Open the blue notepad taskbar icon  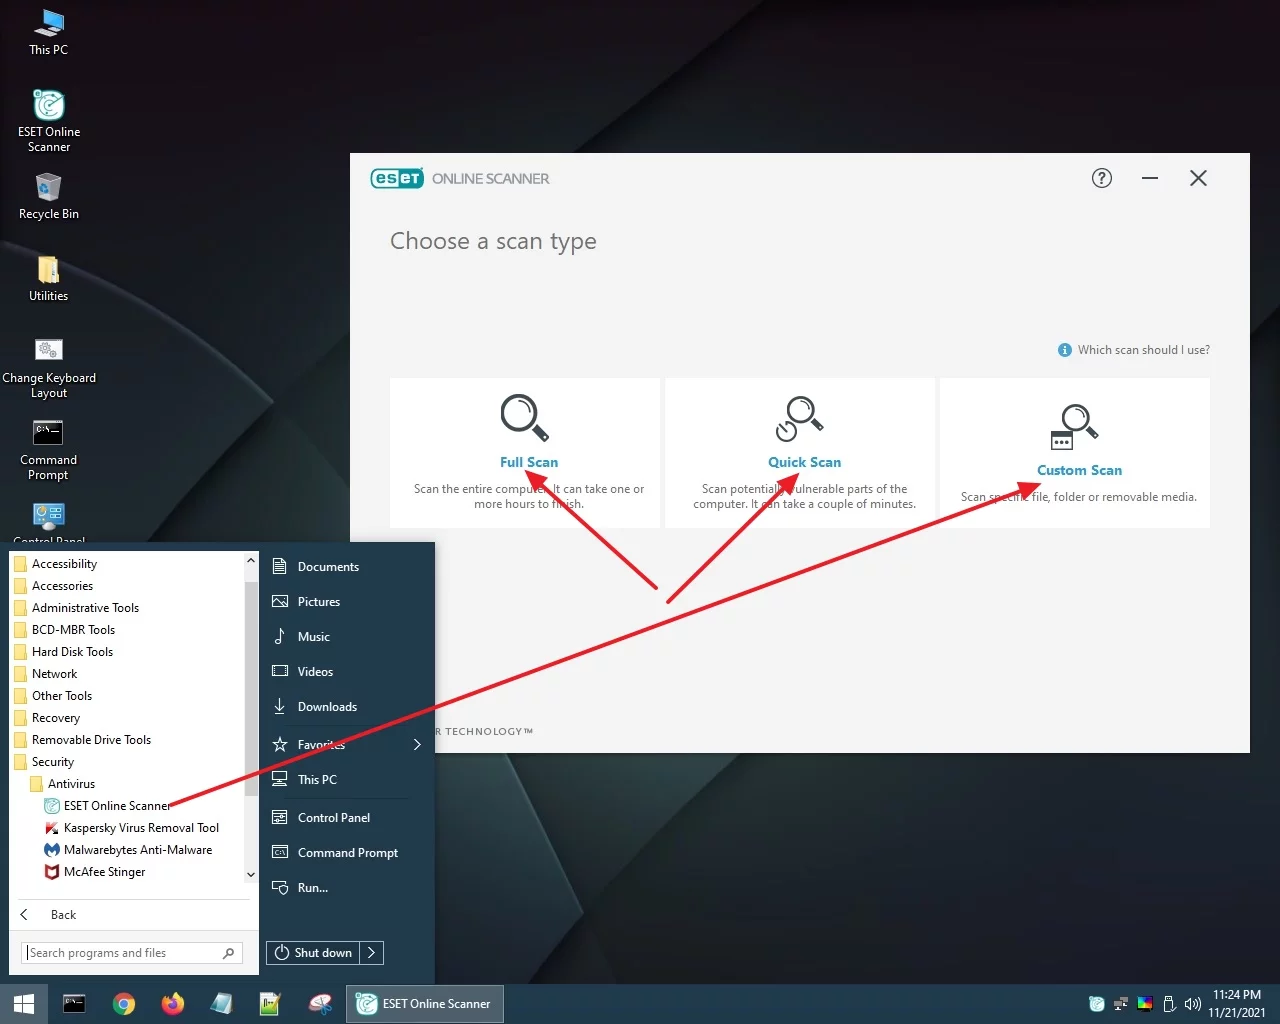pos(222,1004)
